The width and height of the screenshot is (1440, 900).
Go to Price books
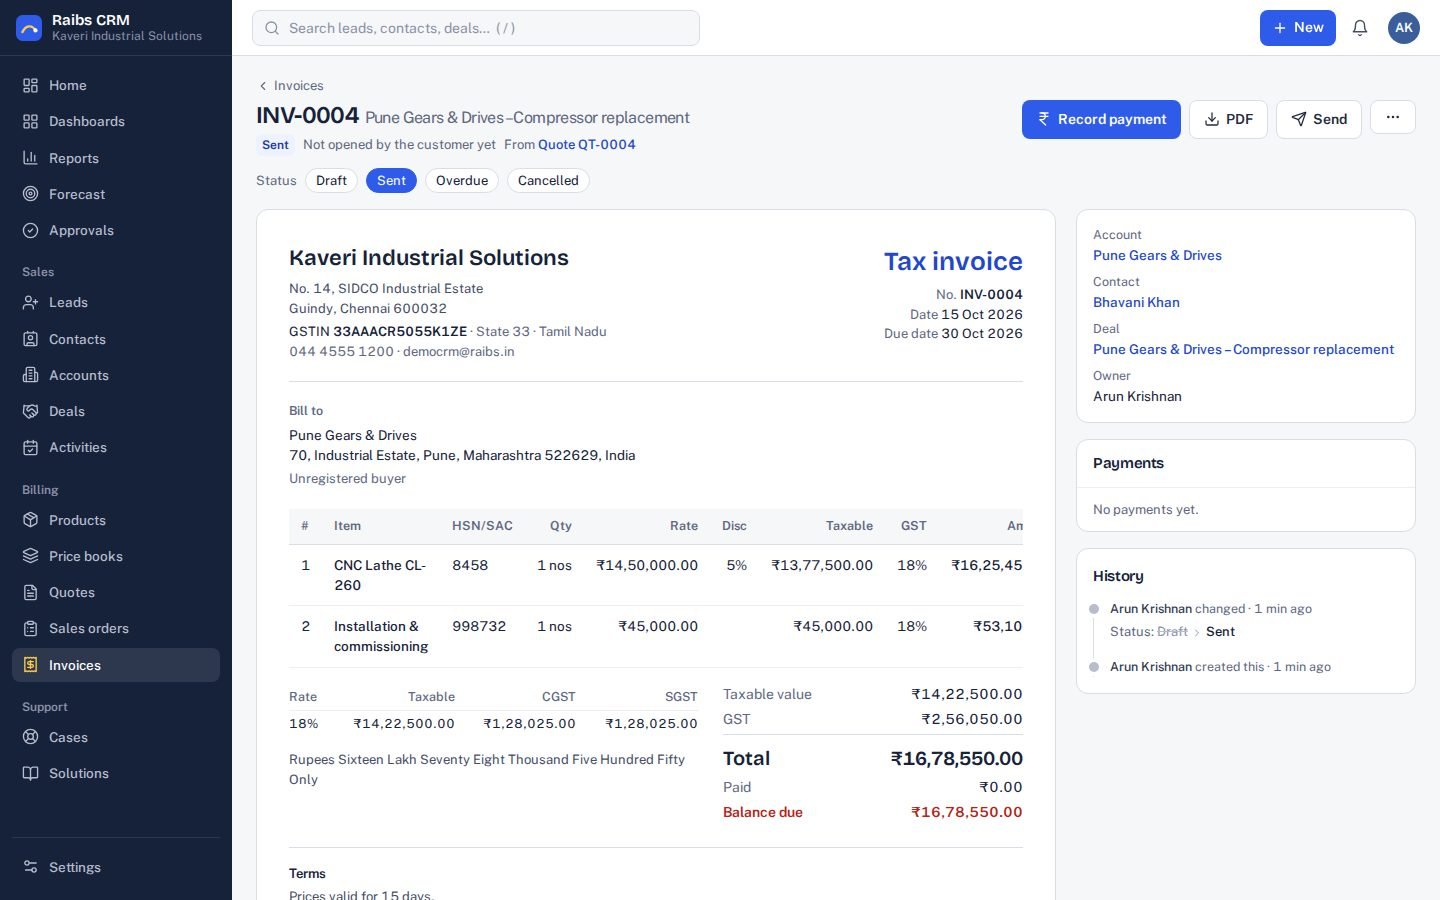(116, 556)
